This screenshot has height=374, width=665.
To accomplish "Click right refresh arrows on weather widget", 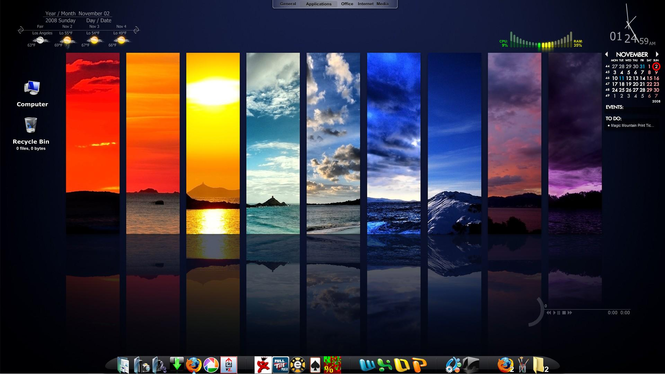I will 136,30.
